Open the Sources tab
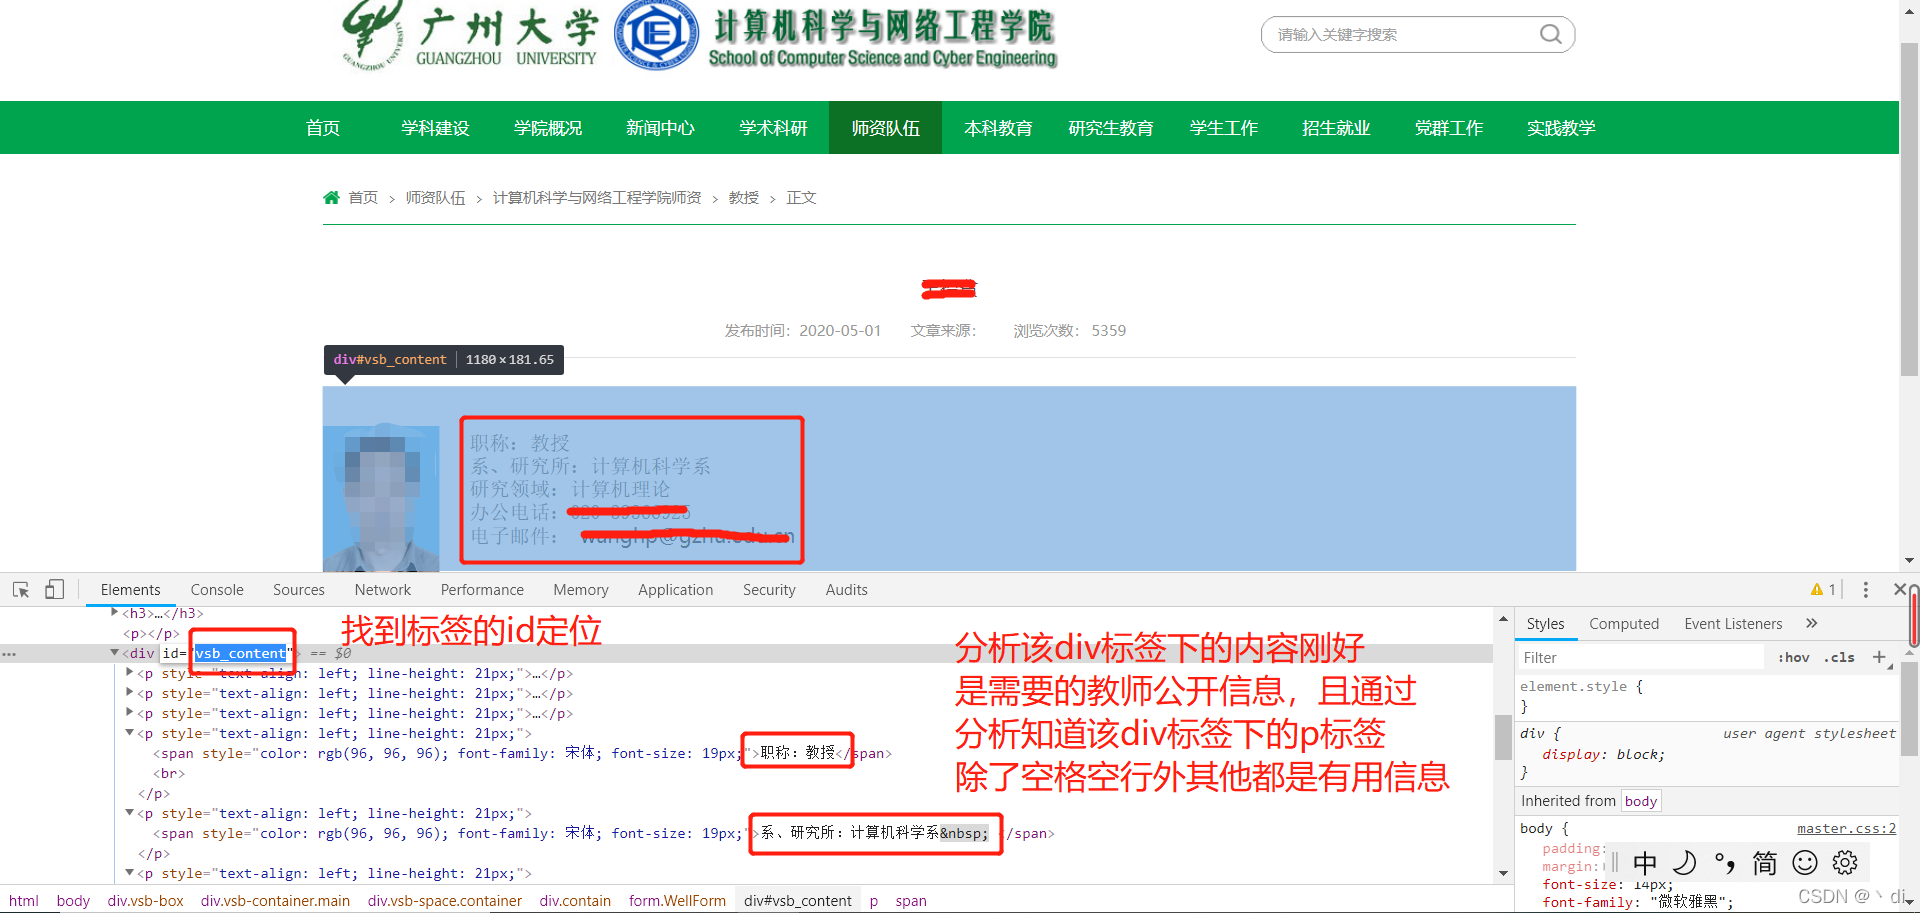Viewport: 1920px width, 913px height. click(299, 590)
